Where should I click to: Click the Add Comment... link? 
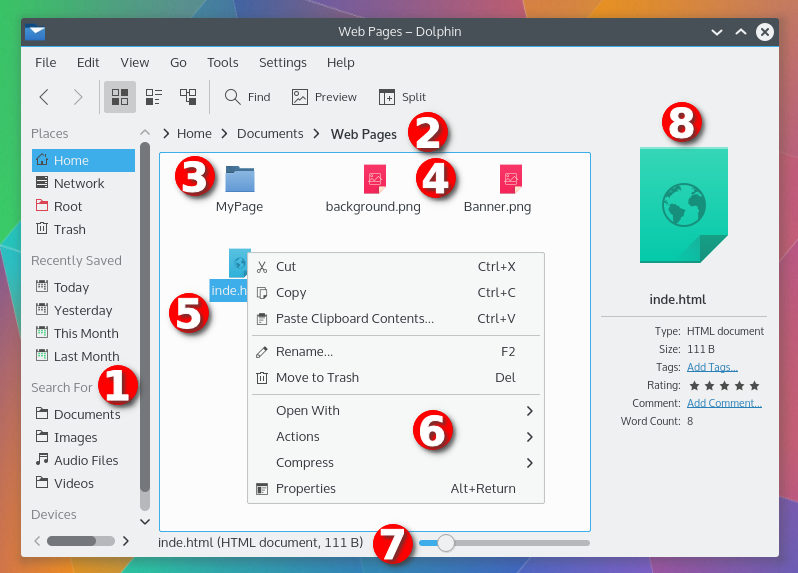724,403
